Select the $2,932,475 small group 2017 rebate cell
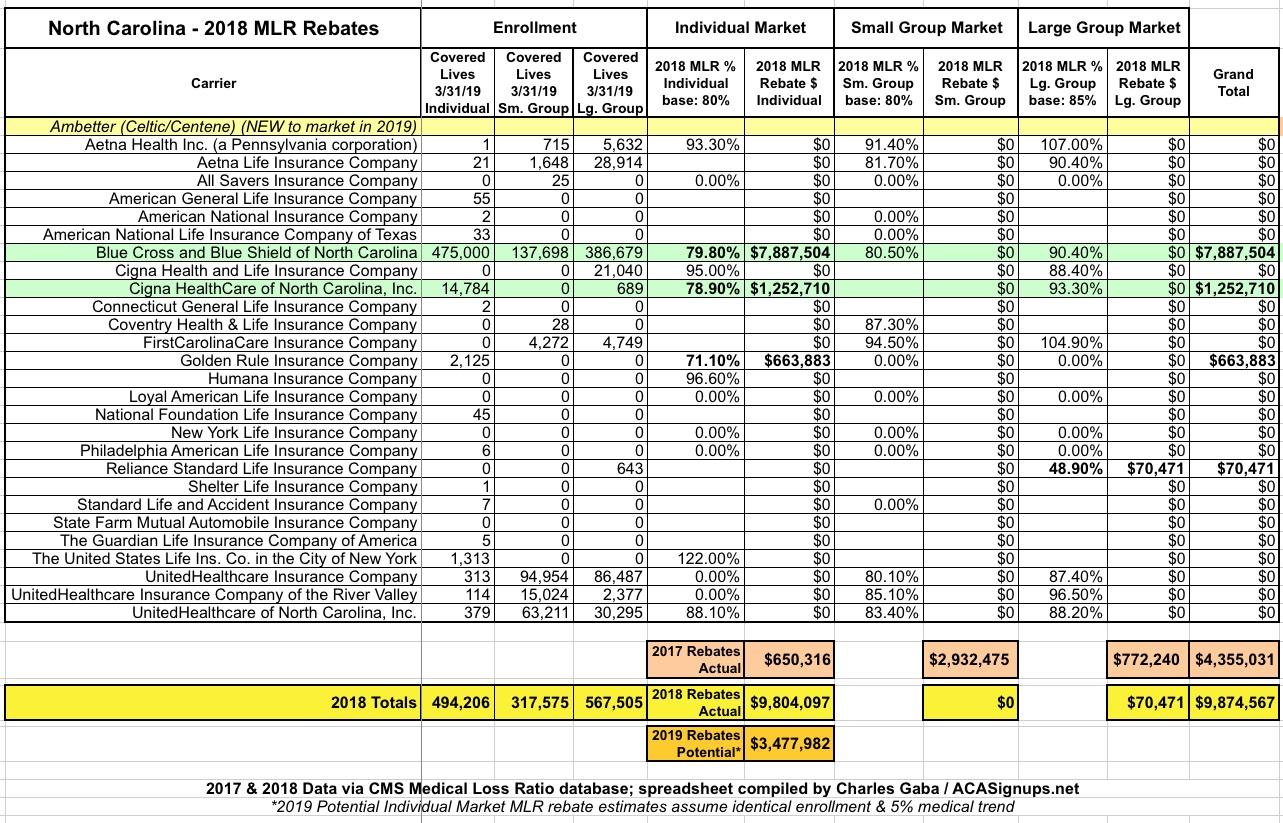 (970, 659)
